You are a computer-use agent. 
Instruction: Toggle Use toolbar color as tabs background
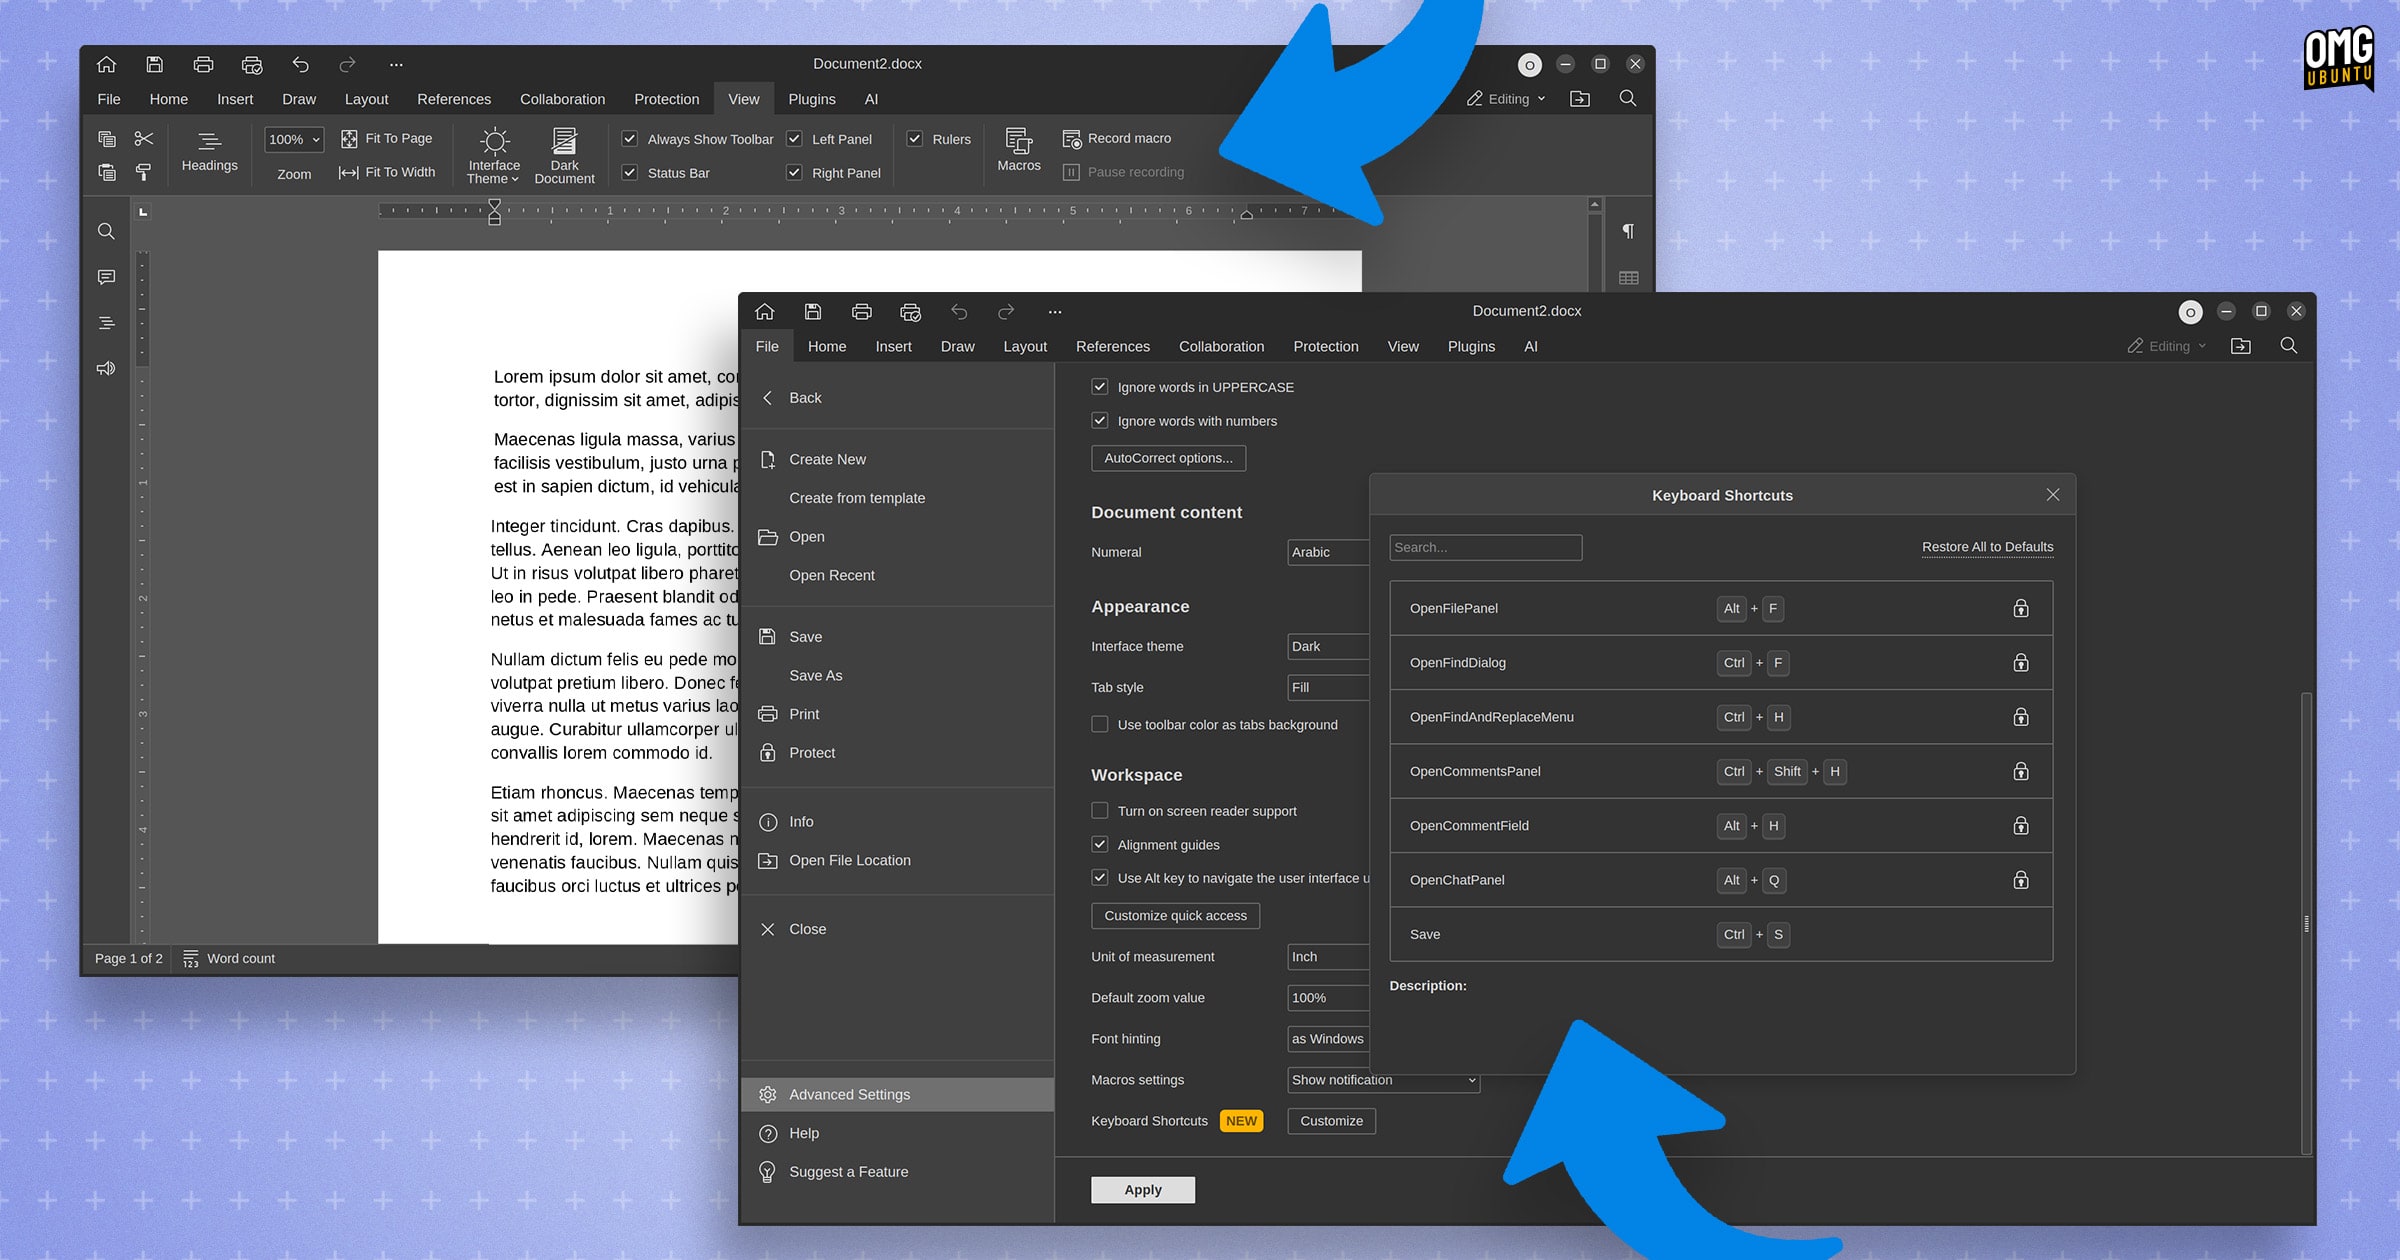click(x=1100, y=724)
